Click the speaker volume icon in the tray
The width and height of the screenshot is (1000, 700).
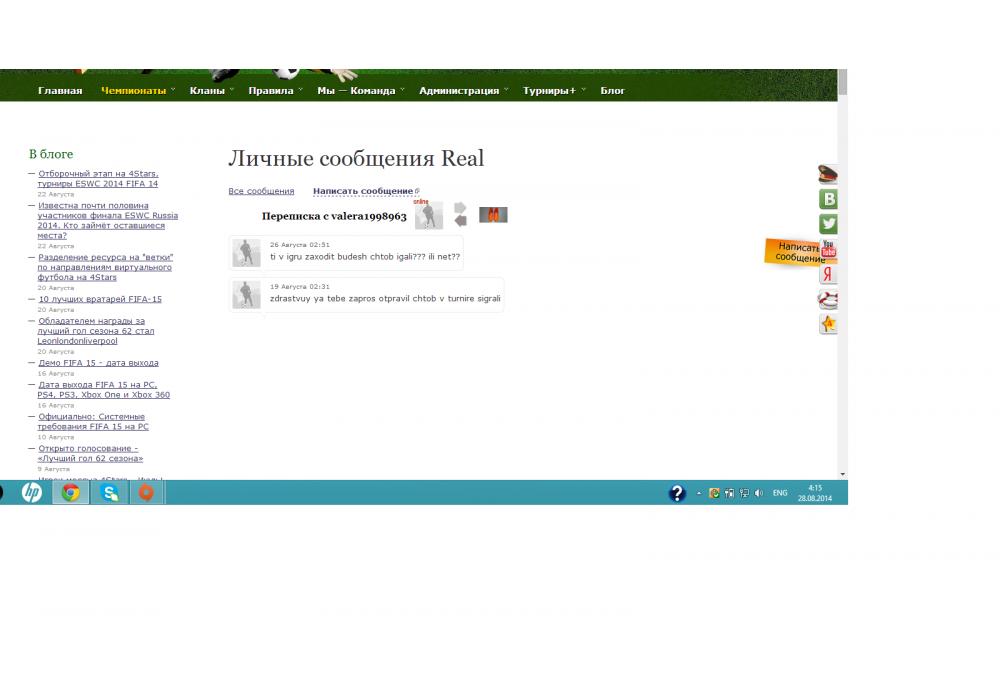tap(759, 493)
